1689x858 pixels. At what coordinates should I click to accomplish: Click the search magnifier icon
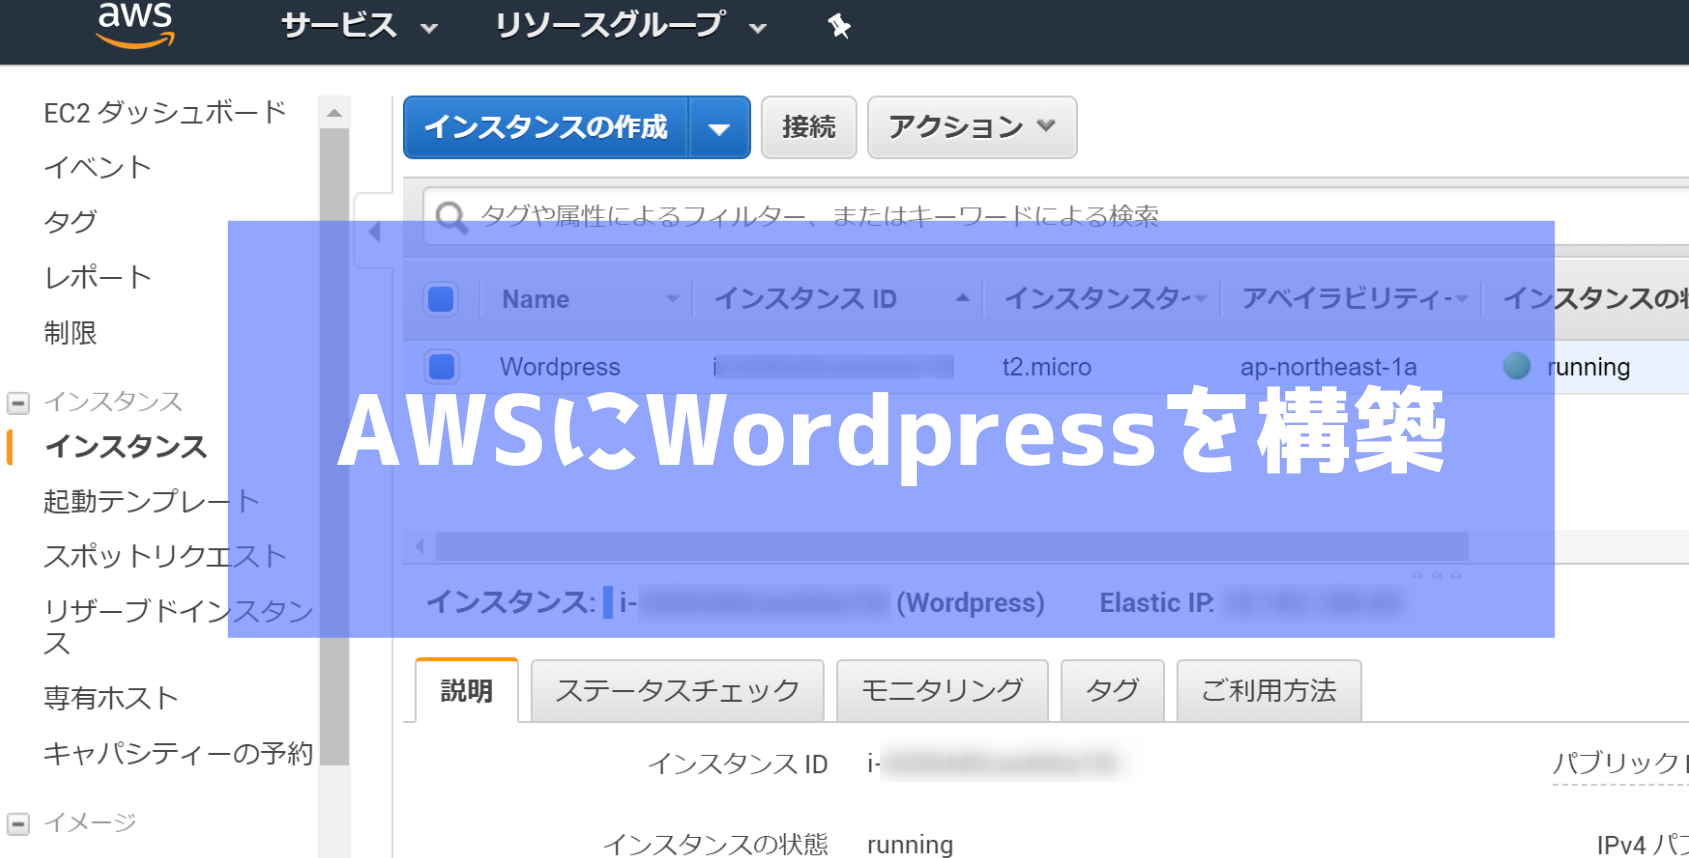click(451, 217)
